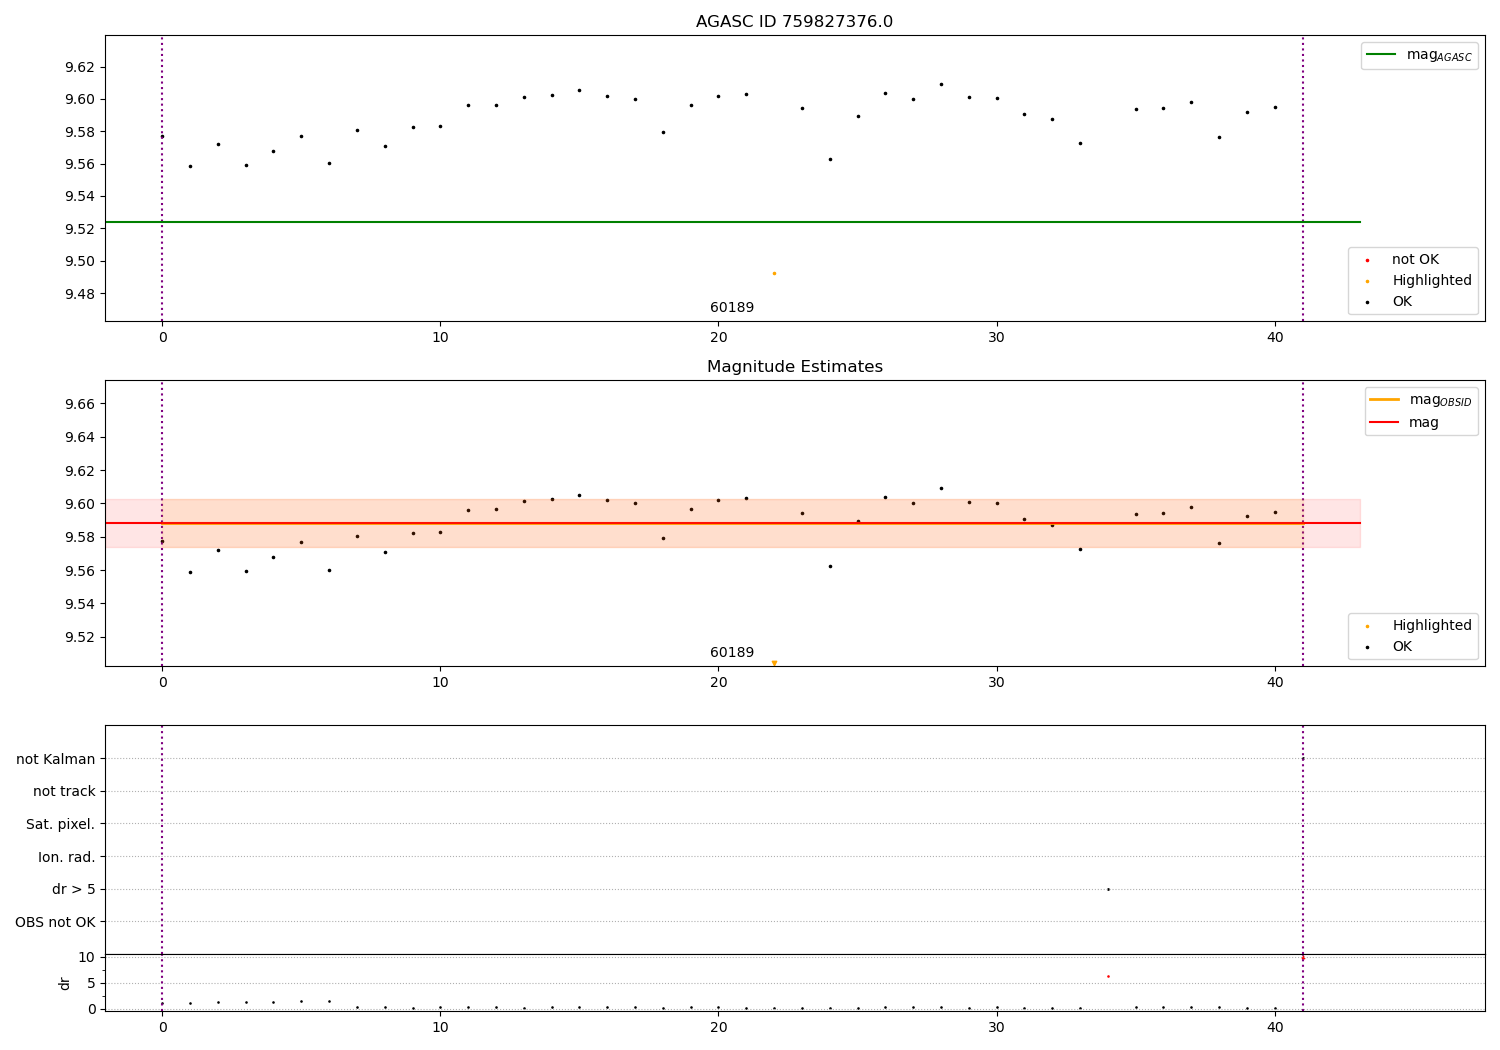Viewport: 1500px width, 1050px height.
Task: Click the 'AGASC ID 759827376.0' plot title
Action: (x=794, y=22)
